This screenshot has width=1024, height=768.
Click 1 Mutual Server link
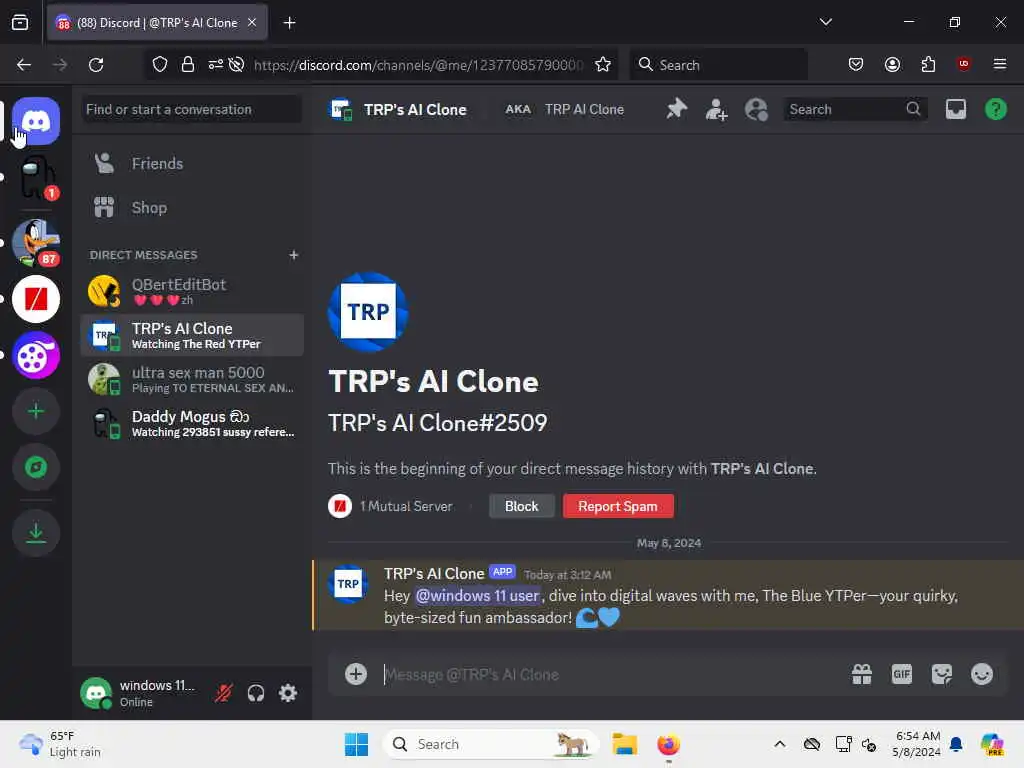click(x=406, y=506)
